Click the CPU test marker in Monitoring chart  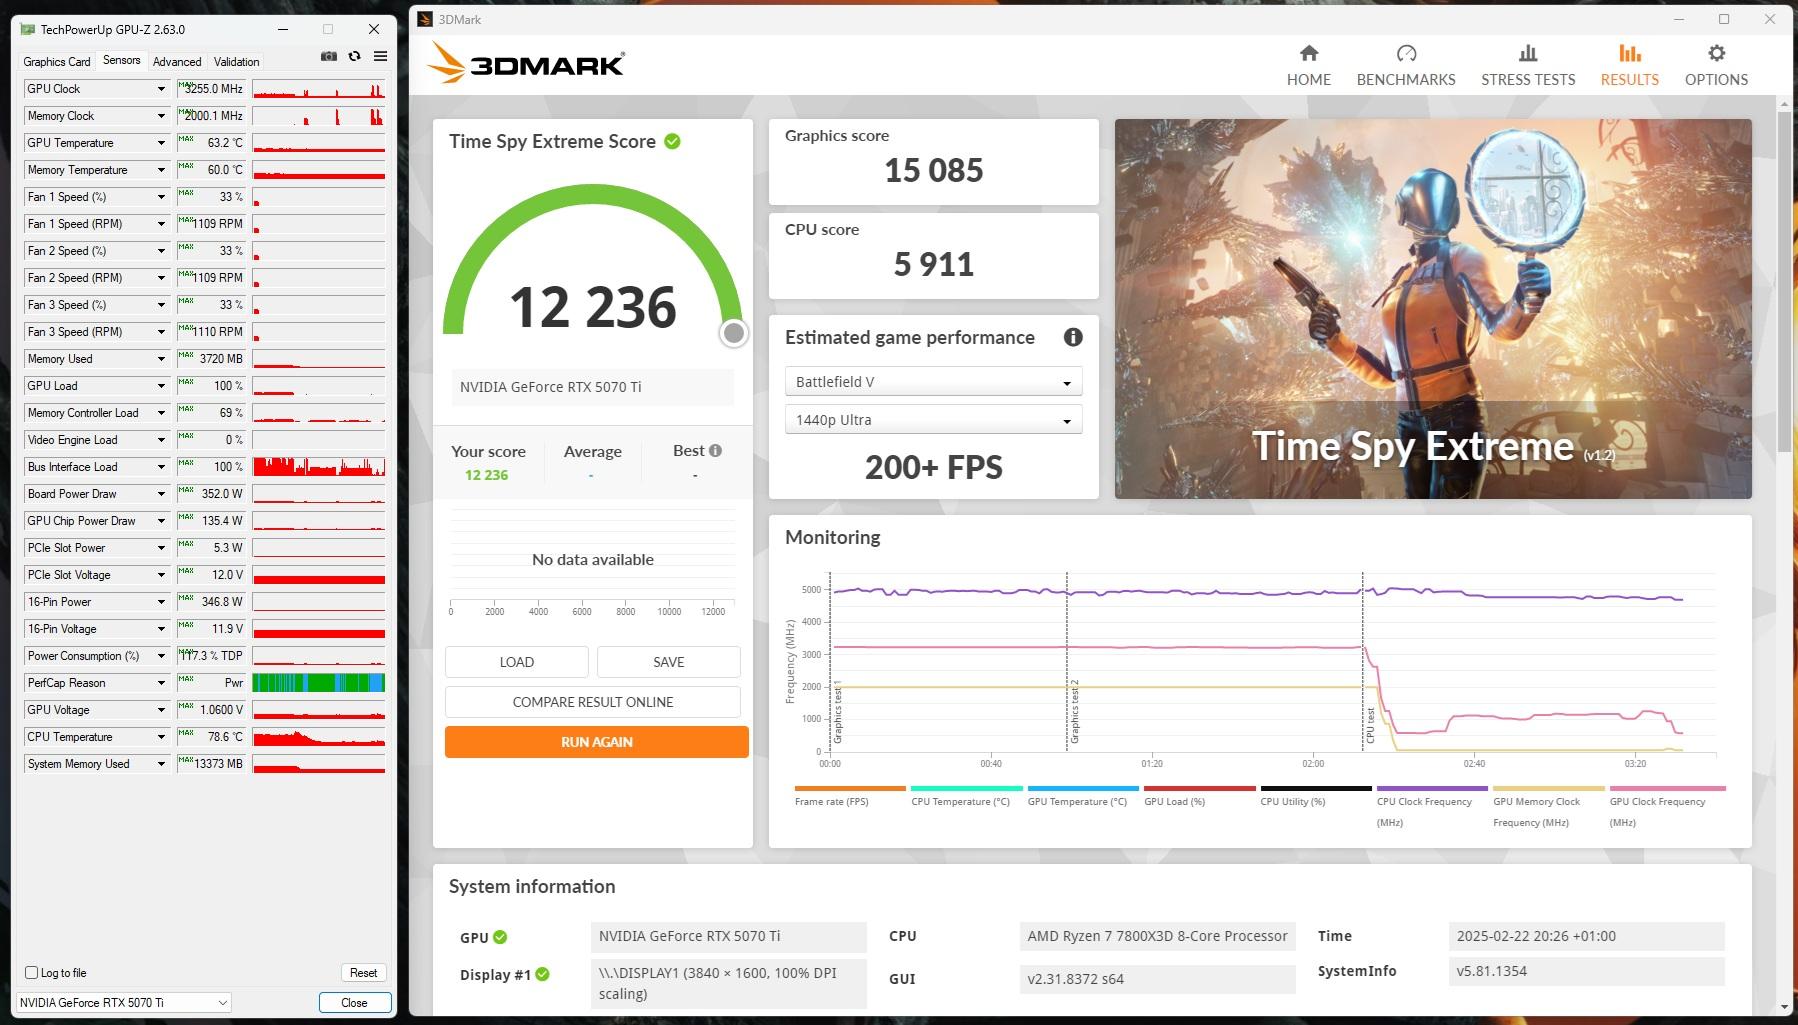click(x=1370, y=725)
